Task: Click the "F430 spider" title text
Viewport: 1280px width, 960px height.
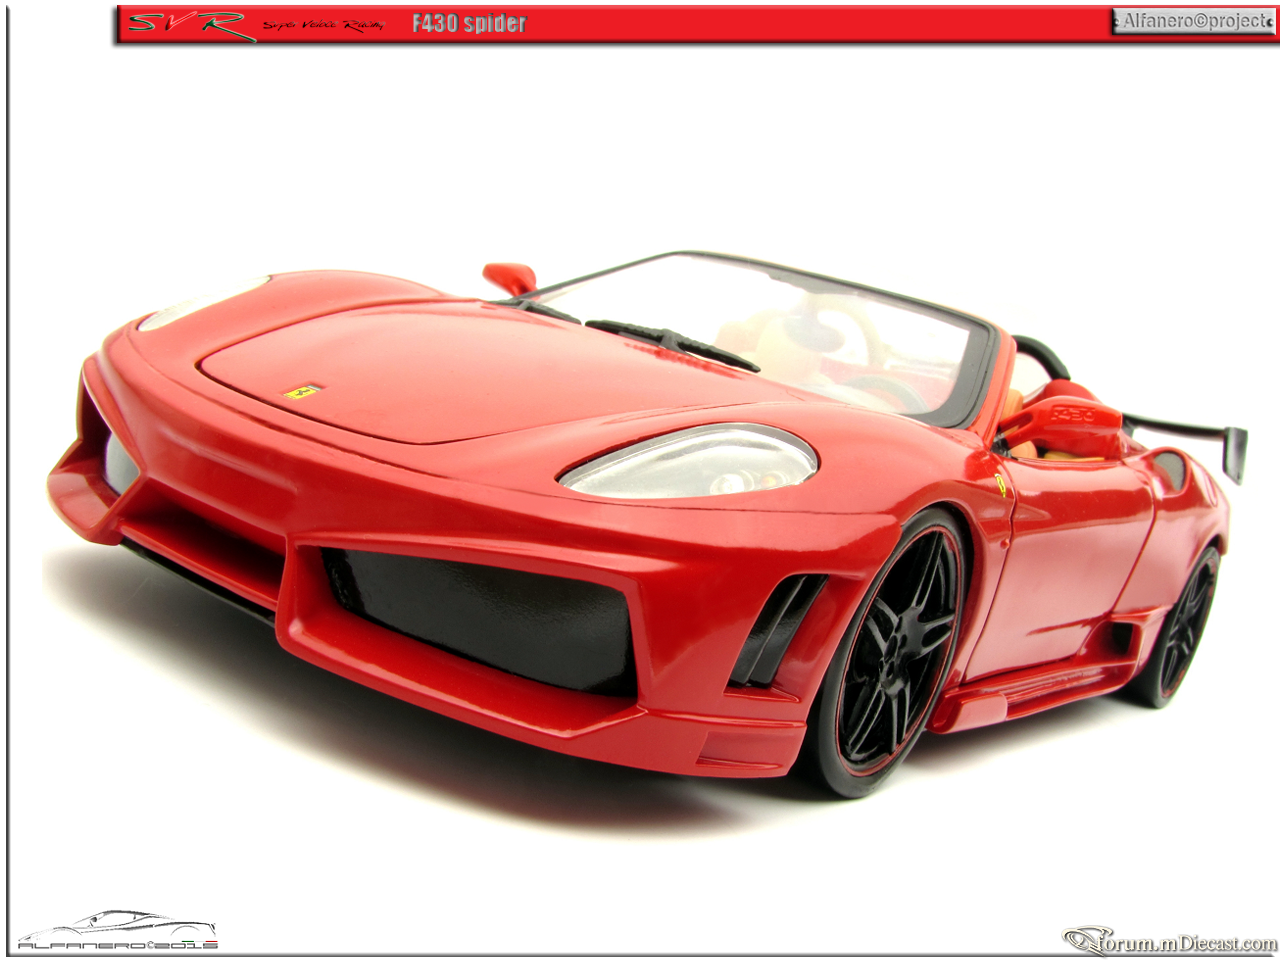Action: [469, 24]
